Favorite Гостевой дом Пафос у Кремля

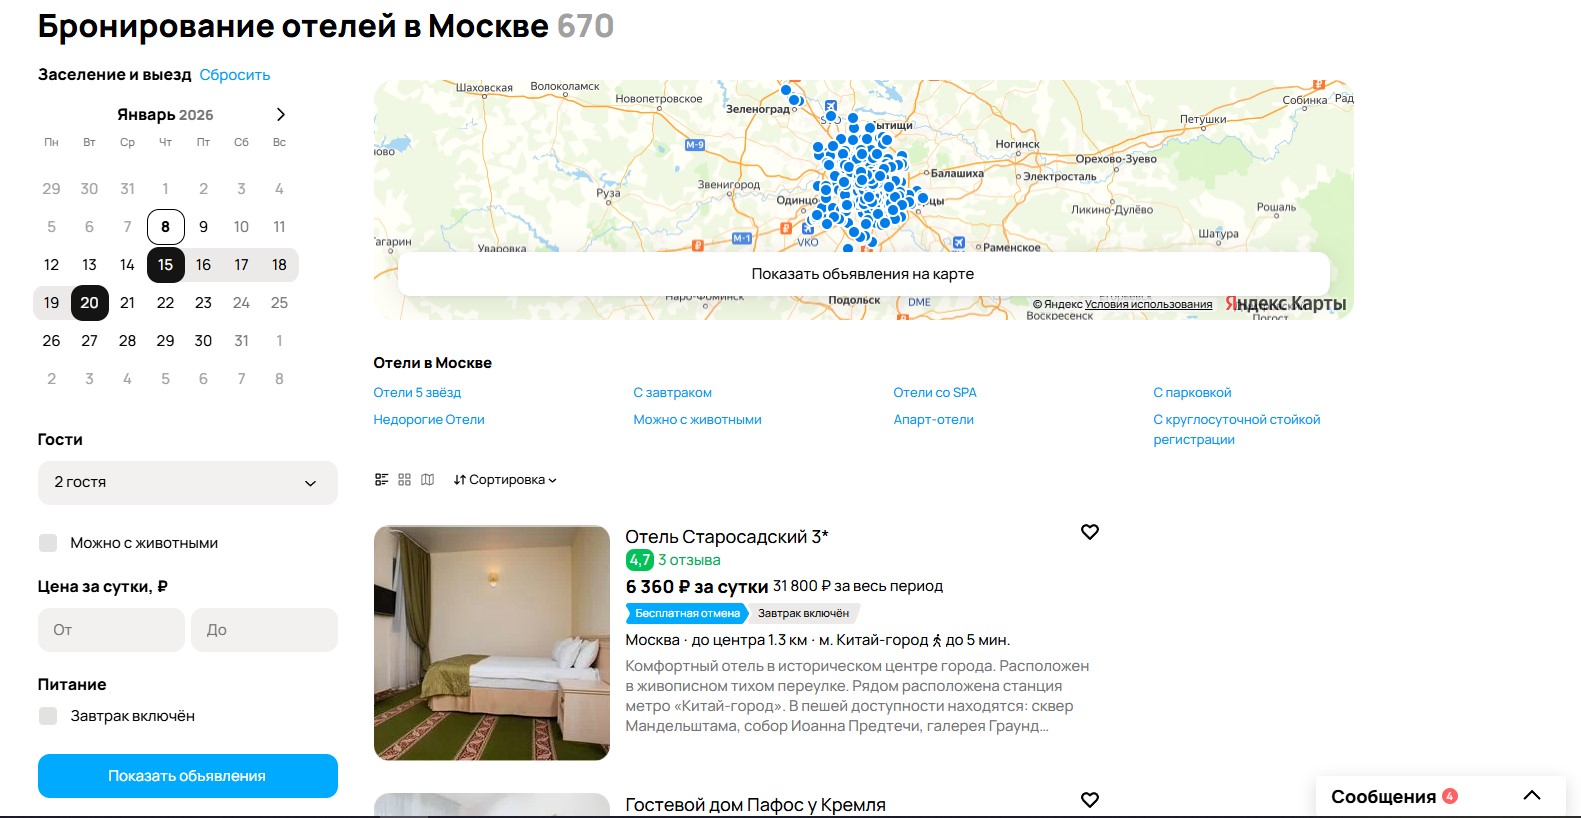click(1090, 800)
